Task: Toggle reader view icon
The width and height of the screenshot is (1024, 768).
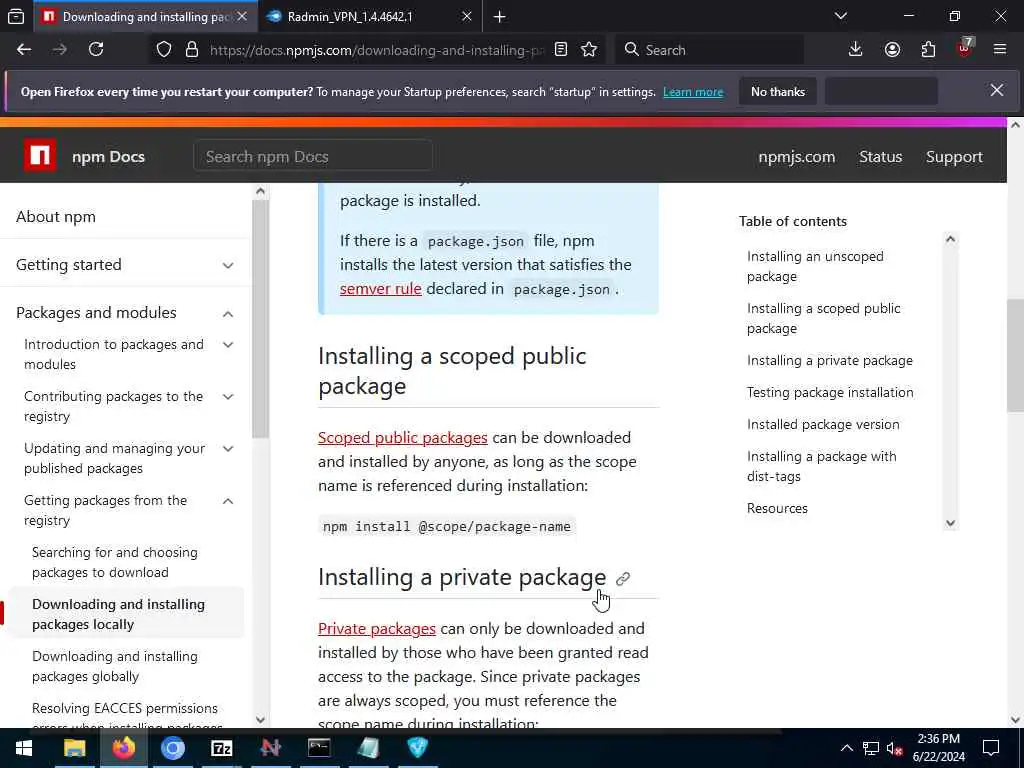Action: tap(560, 50)
